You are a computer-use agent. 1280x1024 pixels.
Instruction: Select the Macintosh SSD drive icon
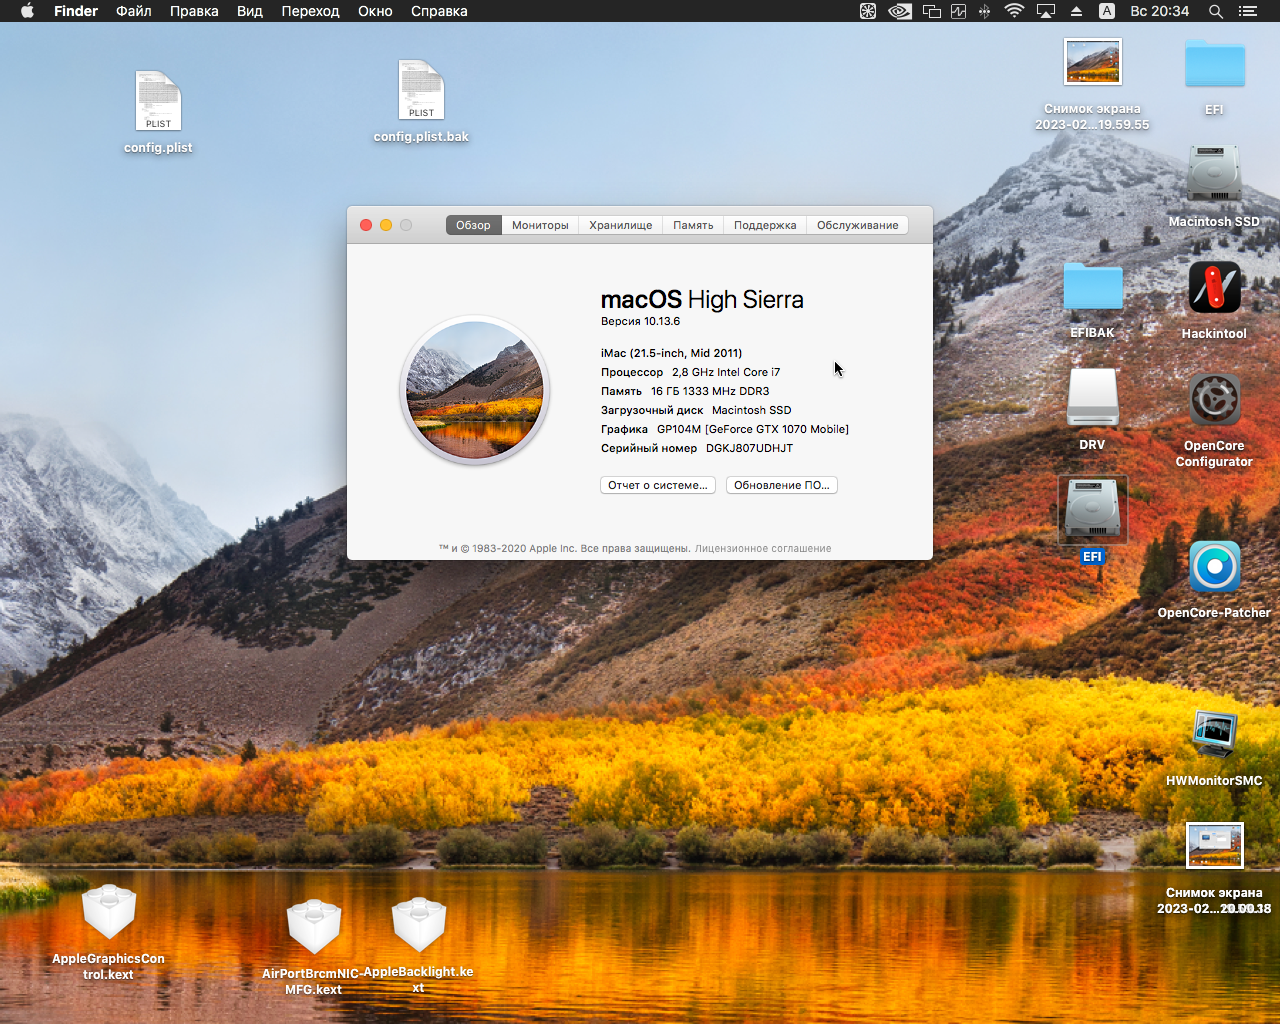[x=1214, y=175]
